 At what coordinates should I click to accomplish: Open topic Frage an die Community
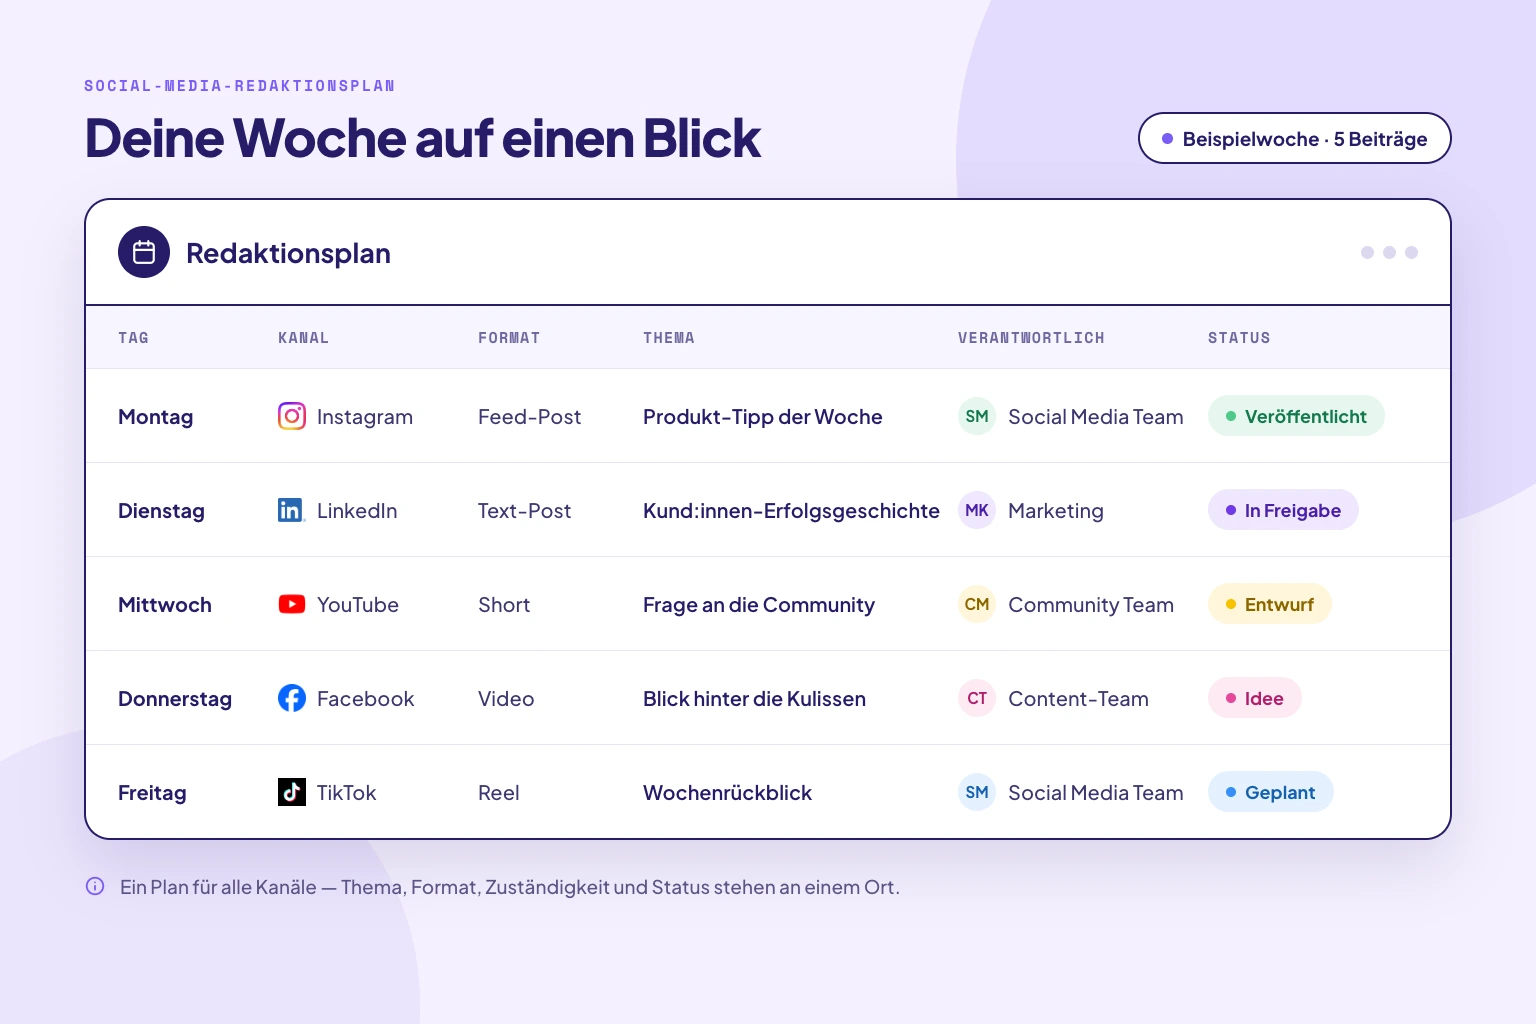(x=759, y=605)
